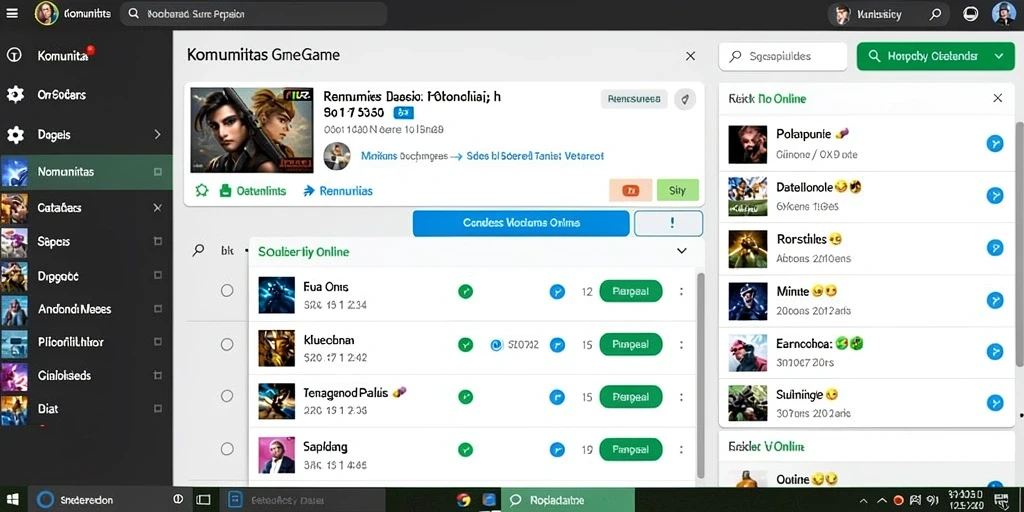Close the Catabars sidebar entry

click(157, 208)
